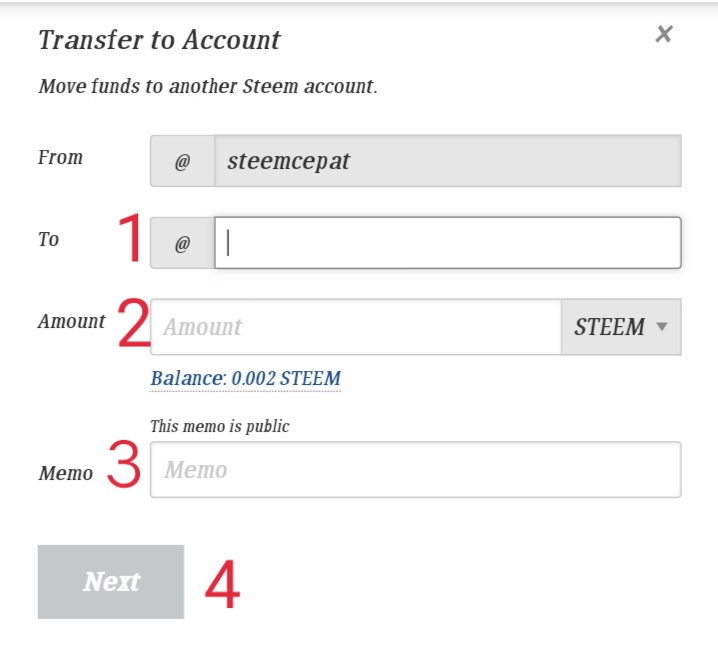Click the Move funds description text
The height and width of the screenshot is (664, 718).
pos(208,86)
